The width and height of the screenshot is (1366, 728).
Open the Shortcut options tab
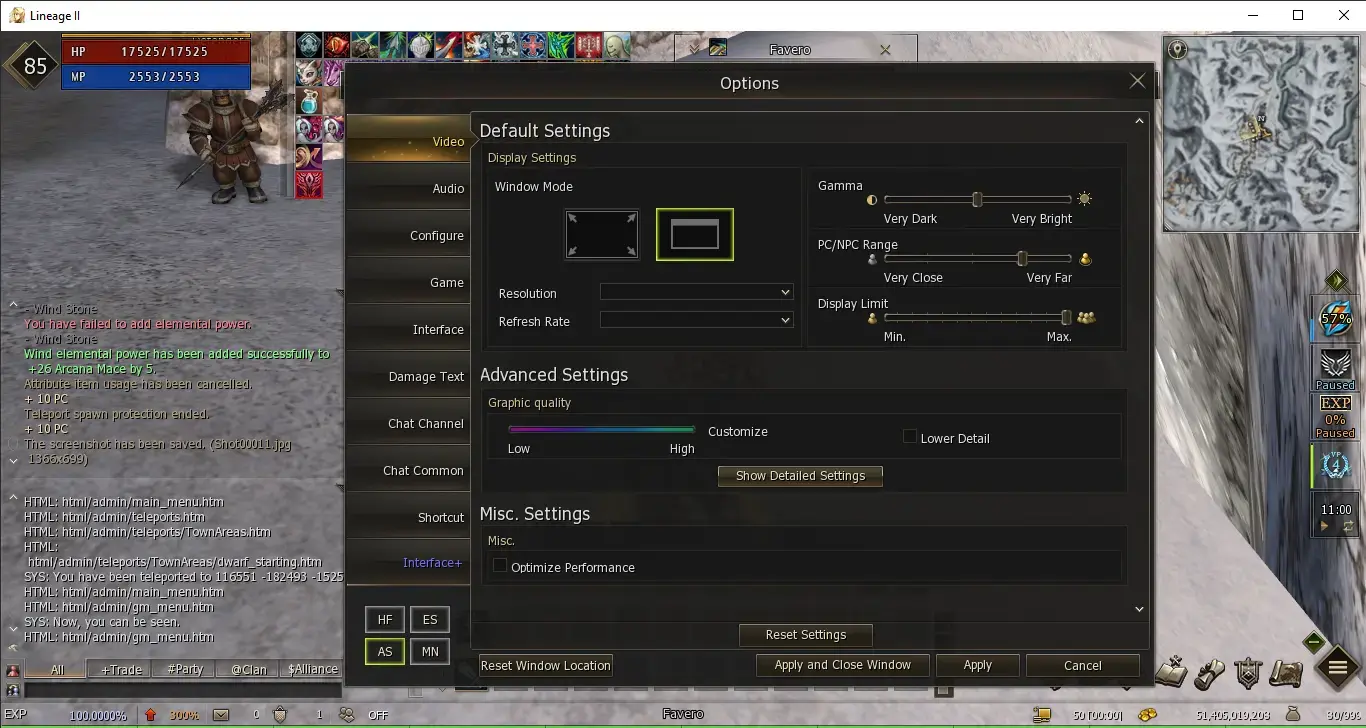[409, 517]
